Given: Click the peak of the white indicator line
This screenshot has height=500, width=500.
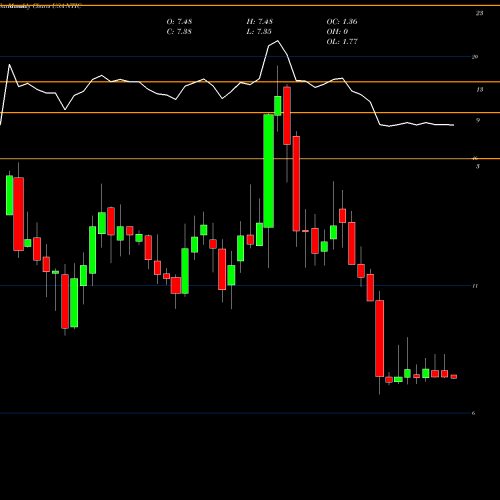Looking at the screenshot, I should 277,41.
